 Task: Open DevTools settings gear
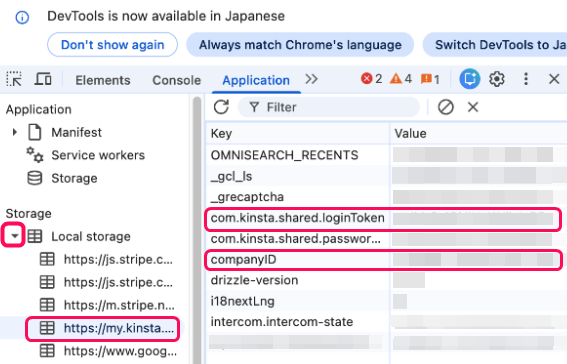pos(496,79)
